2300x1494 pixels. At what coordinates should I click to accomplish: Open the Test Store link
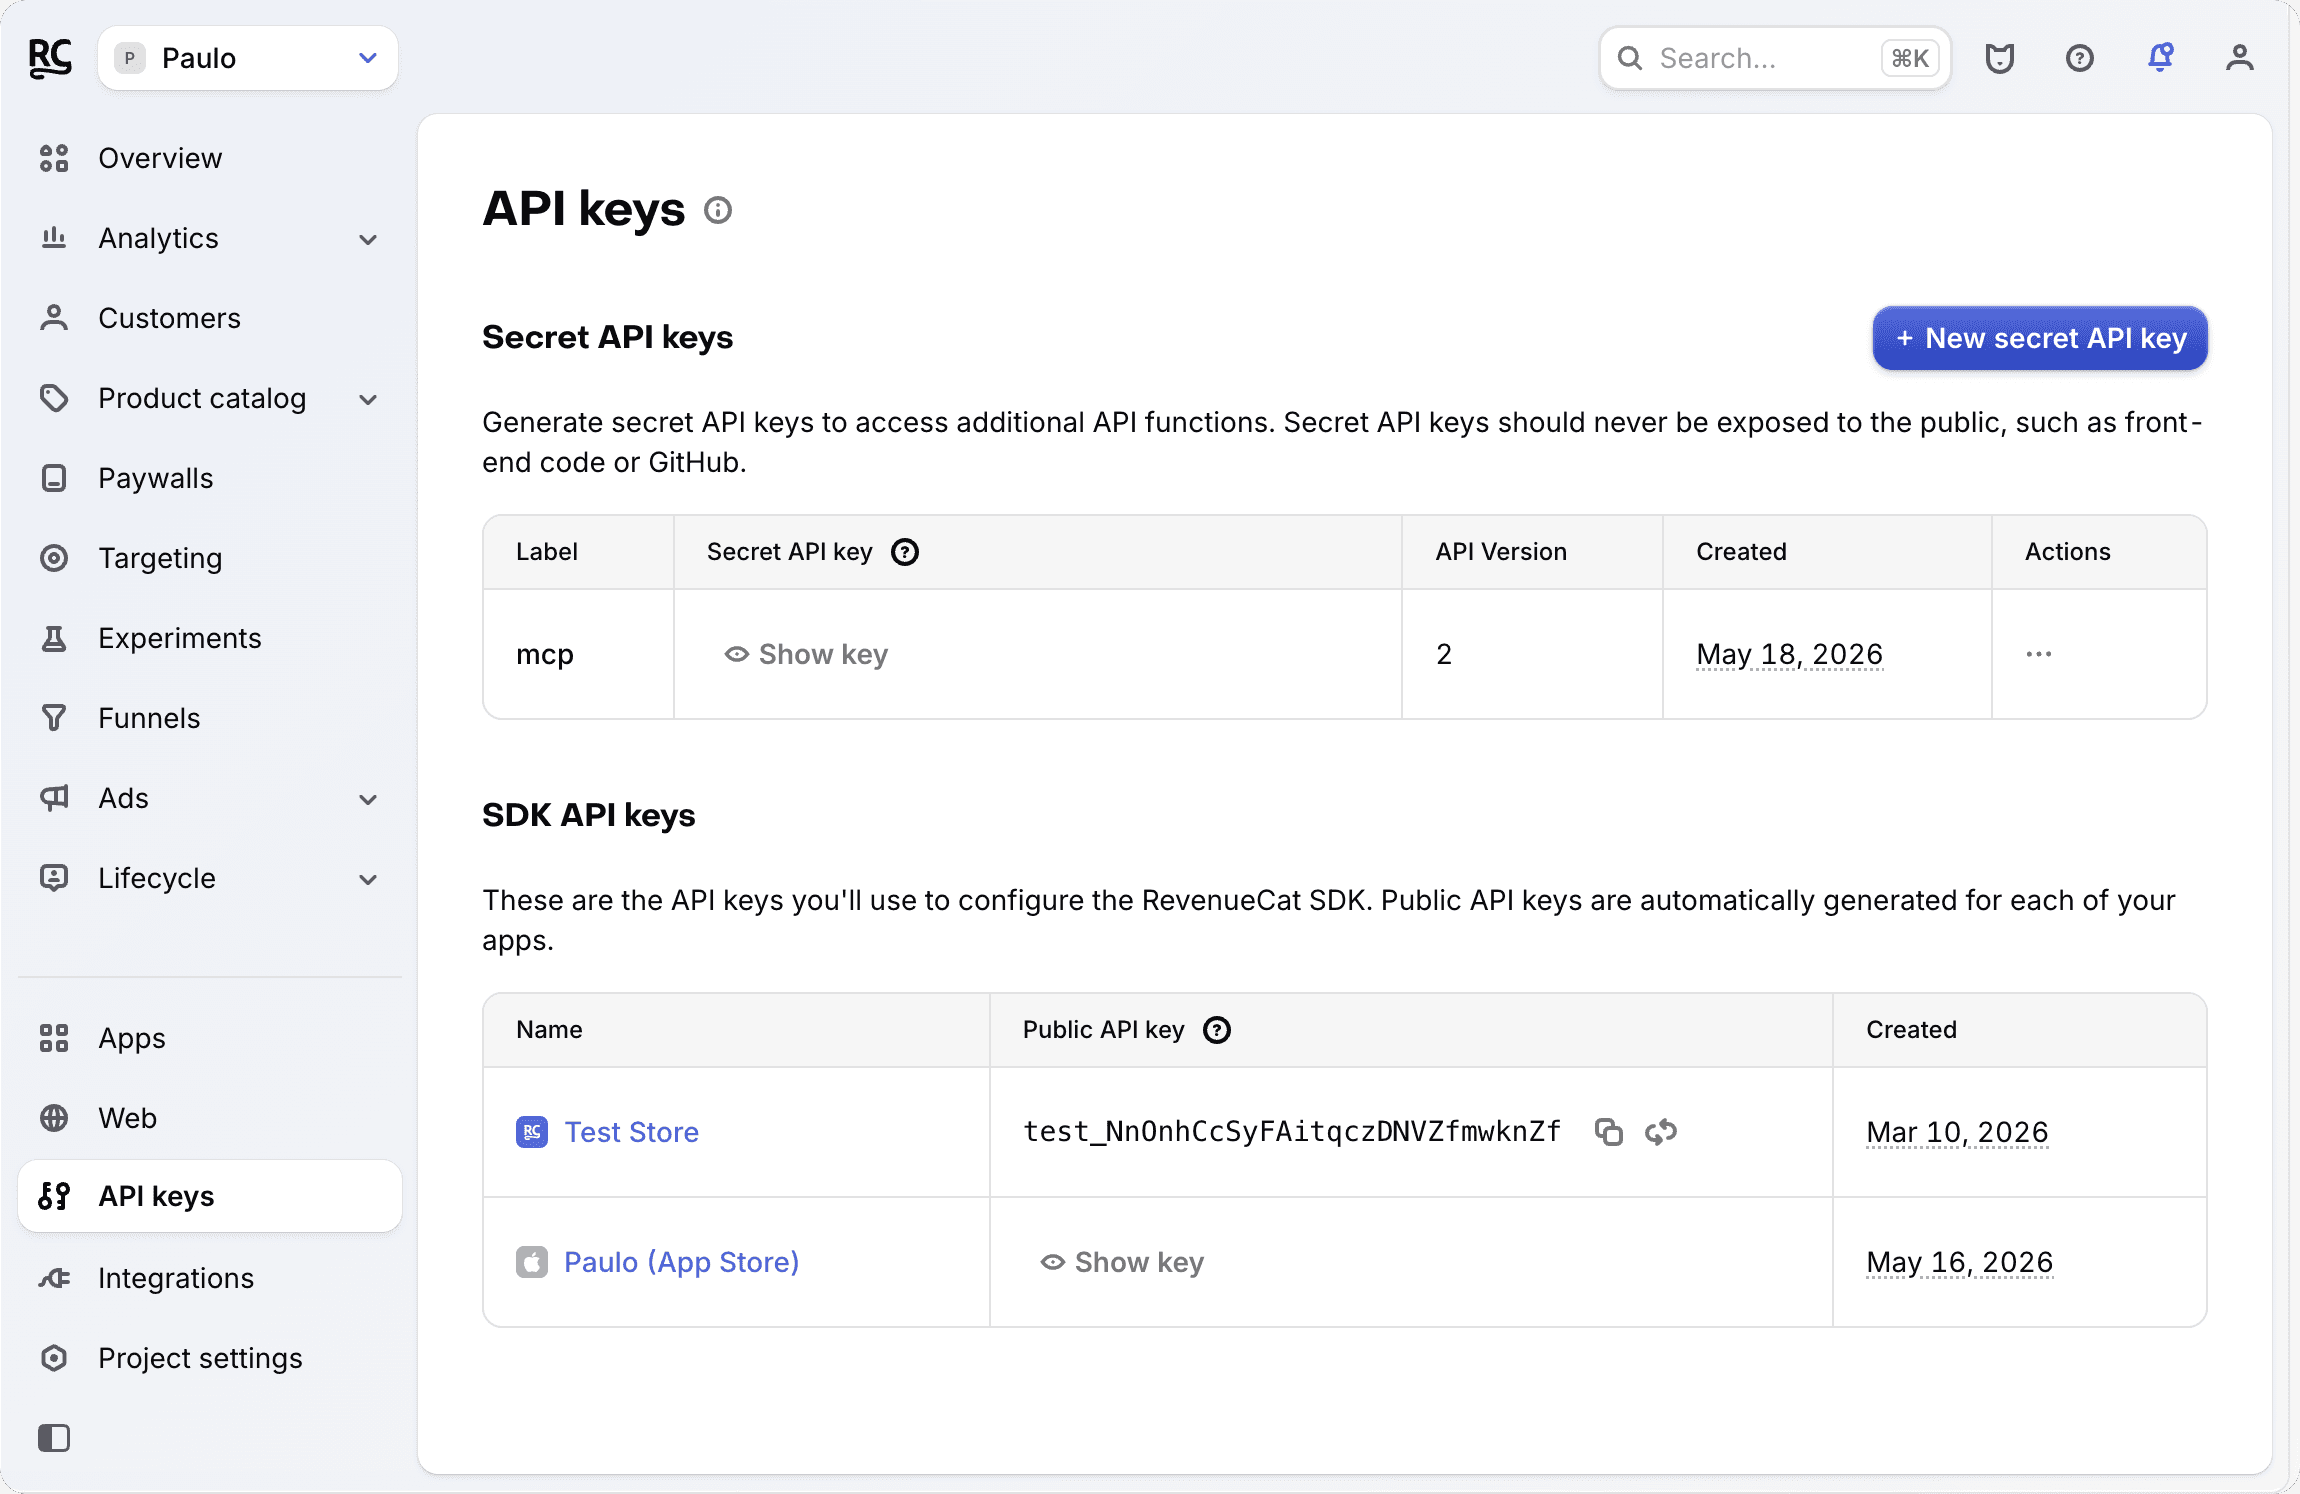tap(632, 1132)
